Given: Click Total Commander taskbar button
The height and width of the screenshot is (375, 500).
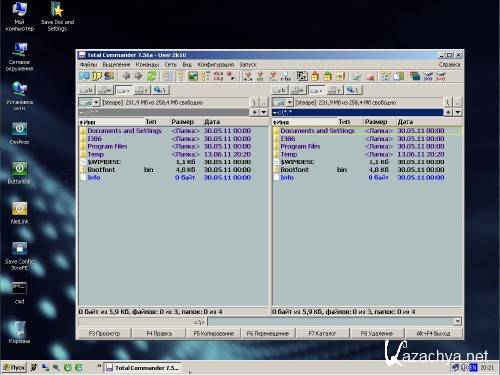Looking at the screenshot, I should click(x=143, y=368).
